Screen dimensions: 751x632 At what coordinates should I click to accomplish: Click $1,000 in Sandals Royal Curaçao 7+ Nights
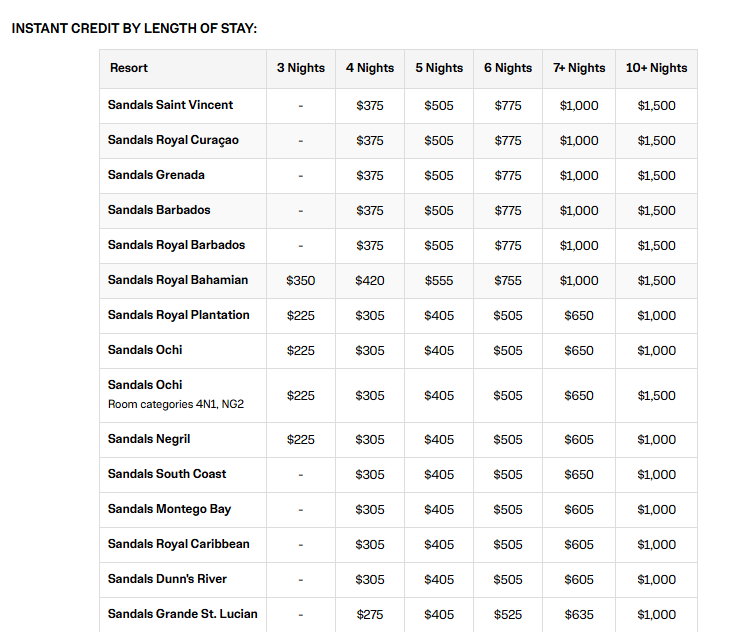point(579,141)
